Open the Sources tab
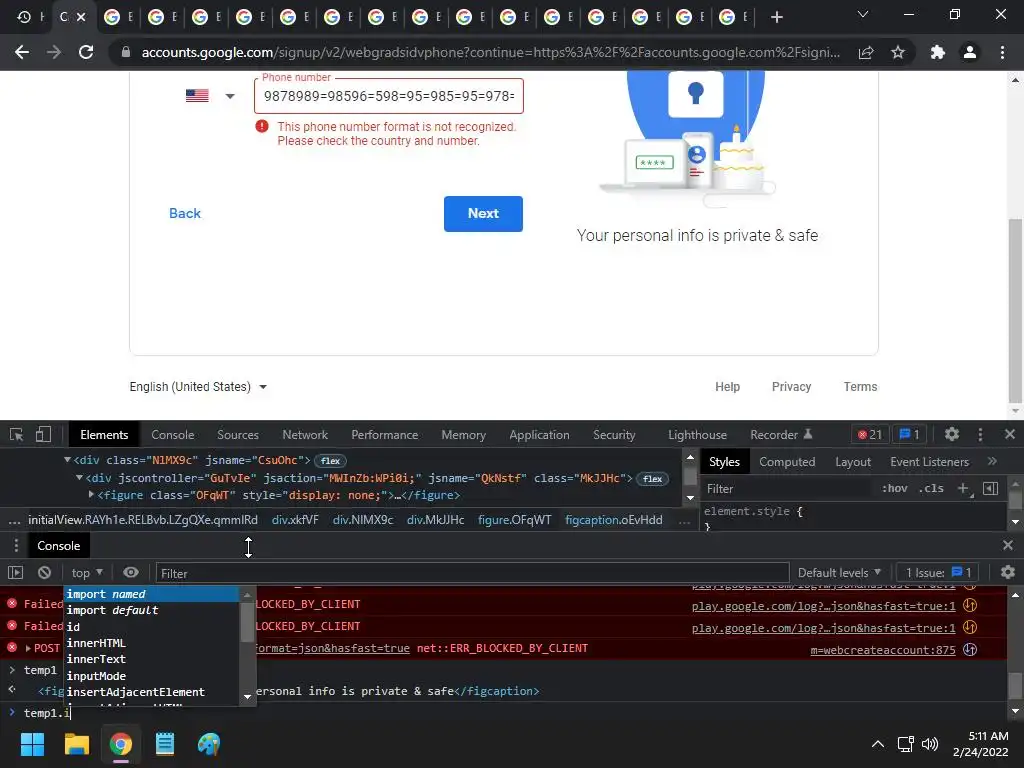 (x=238, y=434)
